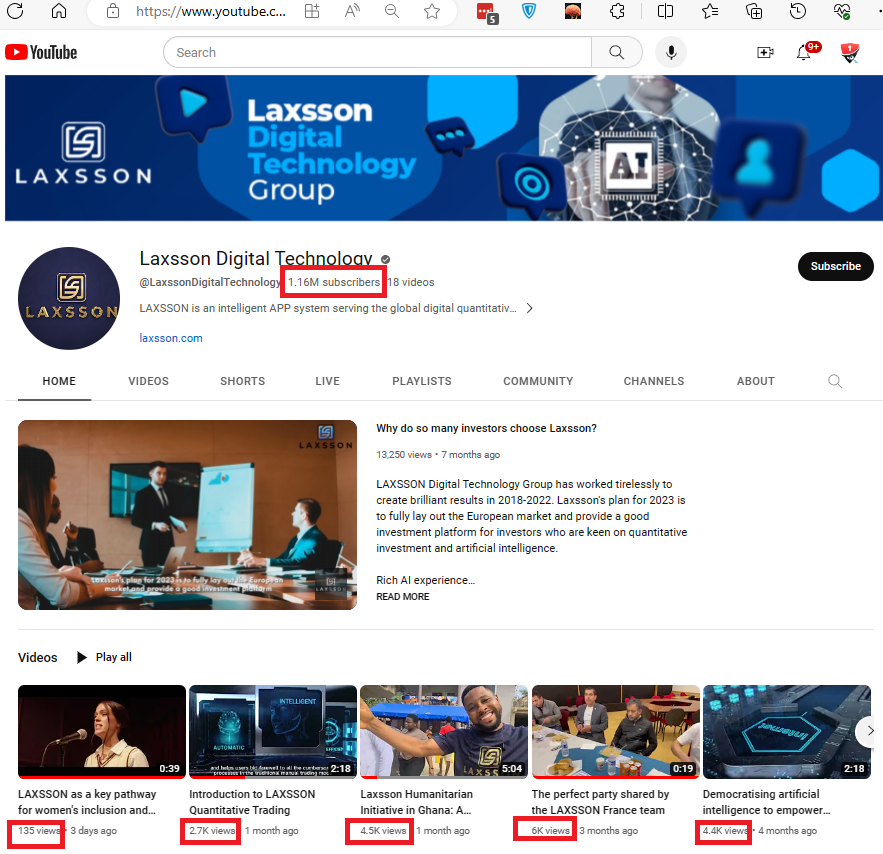883x854 pixels.
Task: Click the Laxsson channel profile picture
Action: 69,298
